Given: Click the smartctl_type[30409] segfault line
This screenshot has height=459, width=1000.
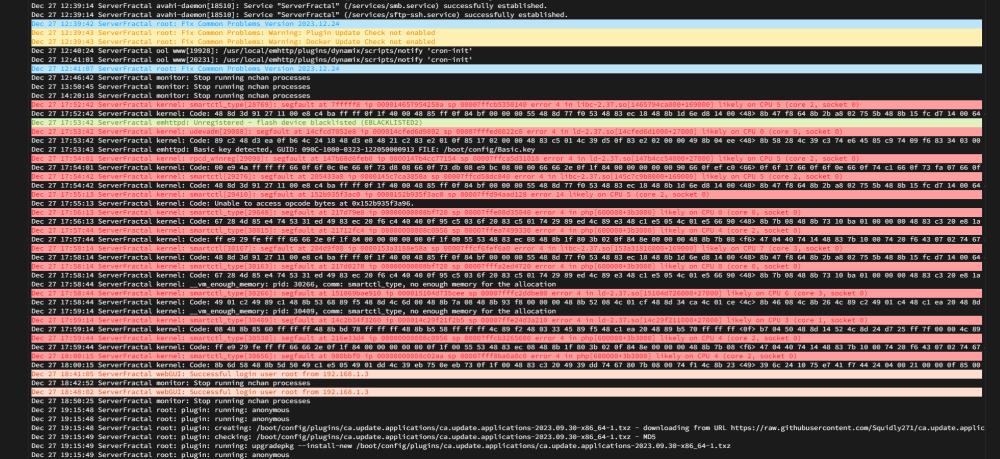Looking at the screenshot, I should (506, 320).
